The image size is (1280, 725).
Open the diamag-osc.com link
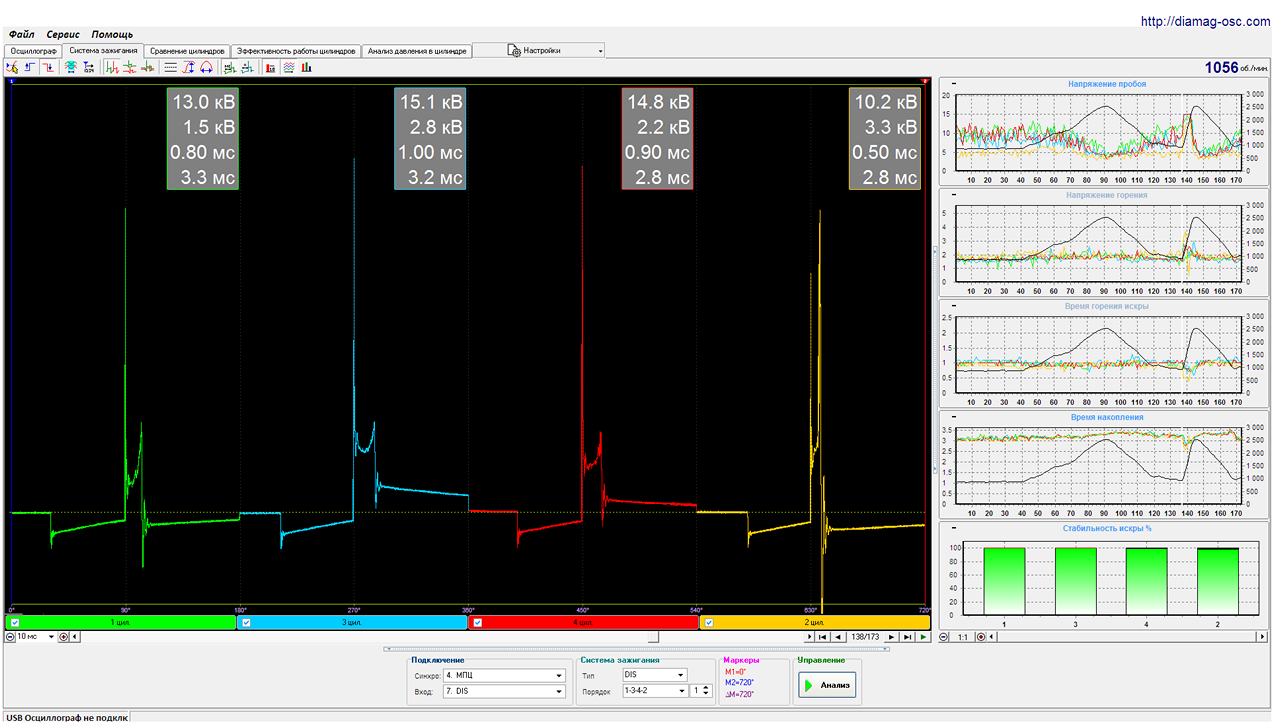pyautogui.click(x=1207, y=21)
